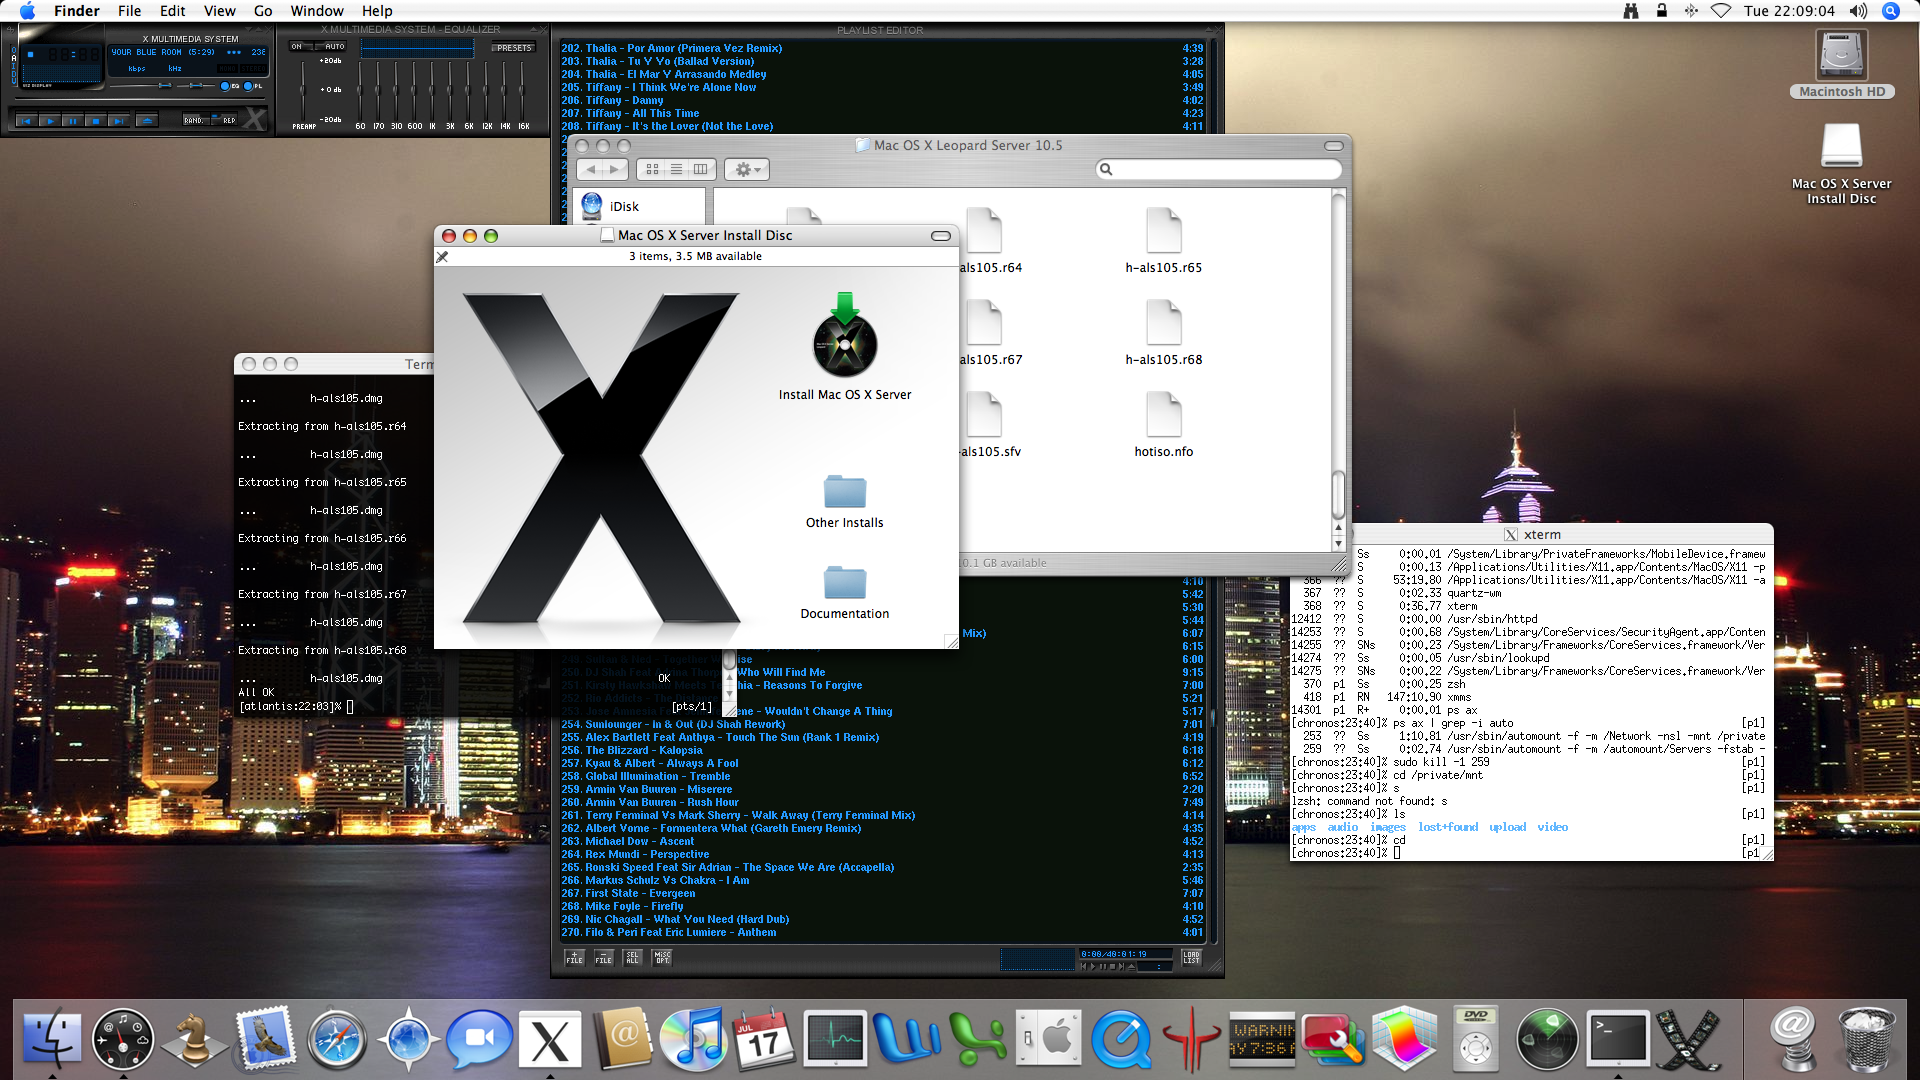Viewport: 1920px width, 1080px height.
Task: Pause the song in XMMS player
Action: pyautogui.click(x=72, y=121)
